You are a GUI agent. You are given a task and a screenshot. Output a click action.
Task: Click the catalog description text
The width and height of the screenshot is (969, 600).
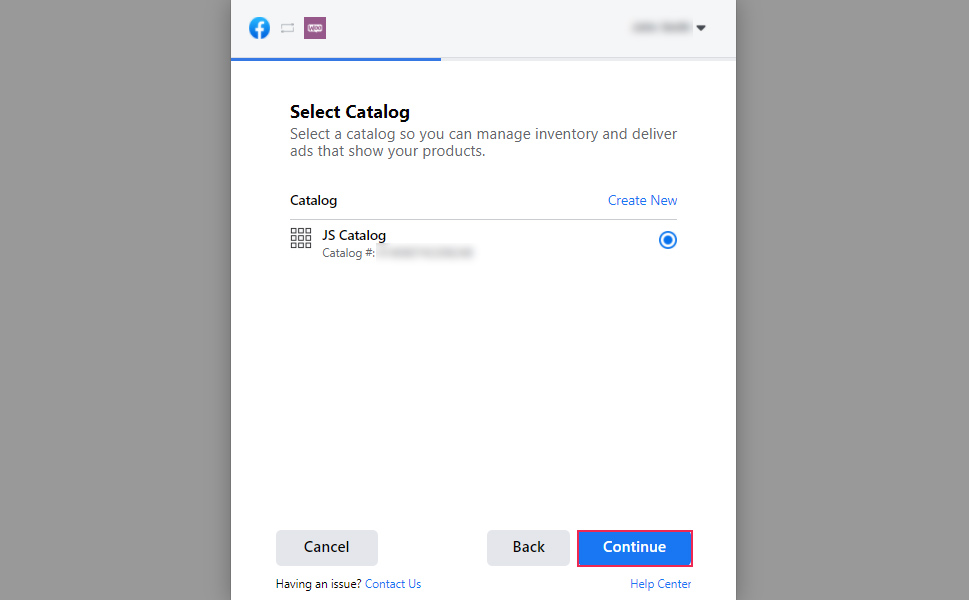click(483, 143)
